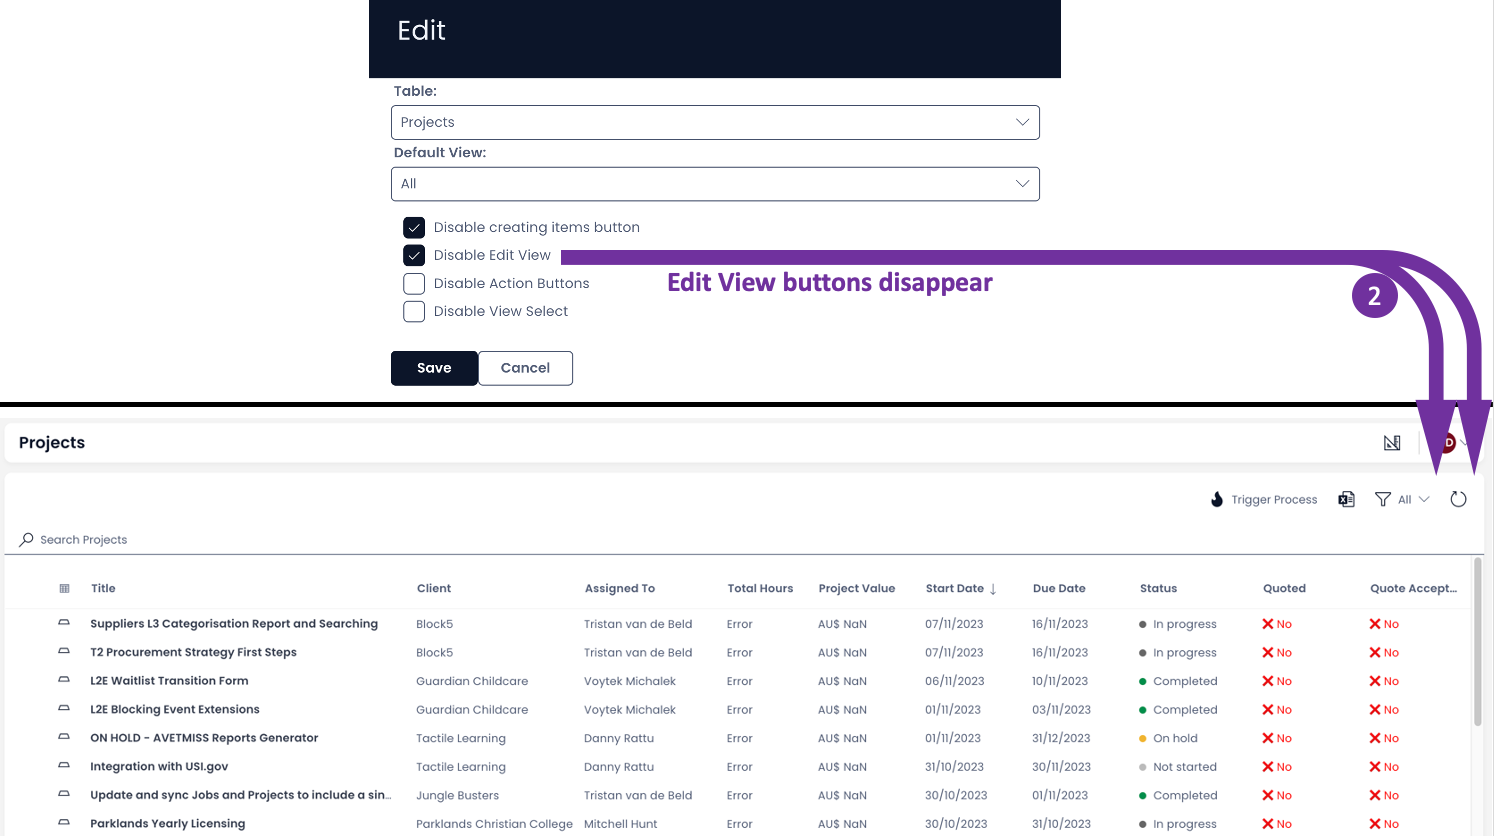Click 'Jungle Busters' client cell

coord(457,796)
